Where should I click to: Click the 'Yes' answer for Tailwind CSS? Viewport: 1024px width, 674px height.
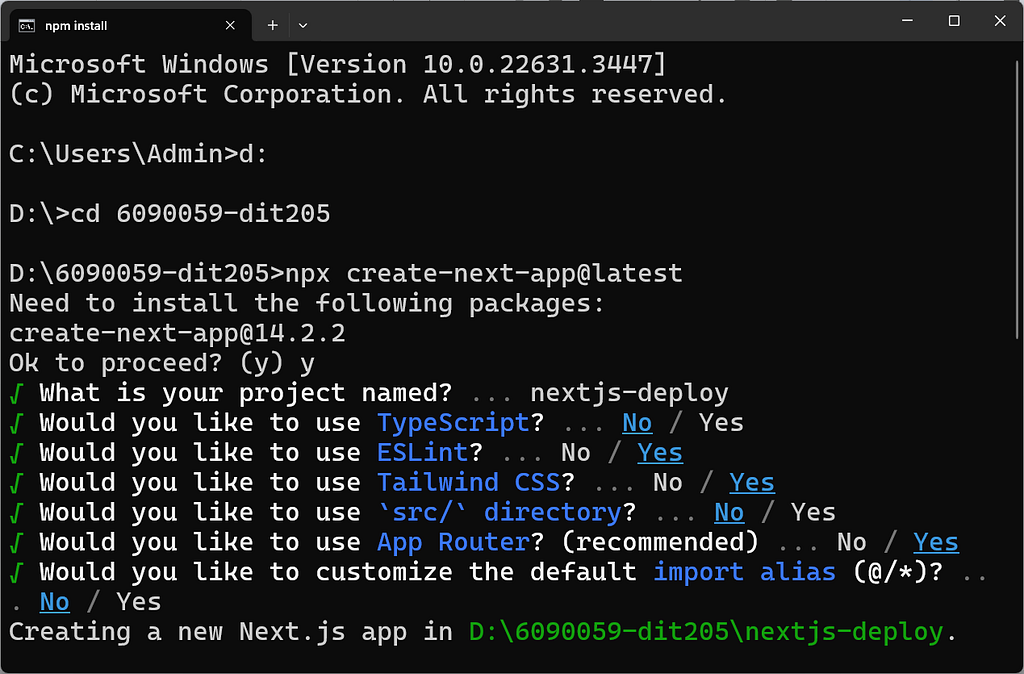pyautogui.click(x=752, y=483)
